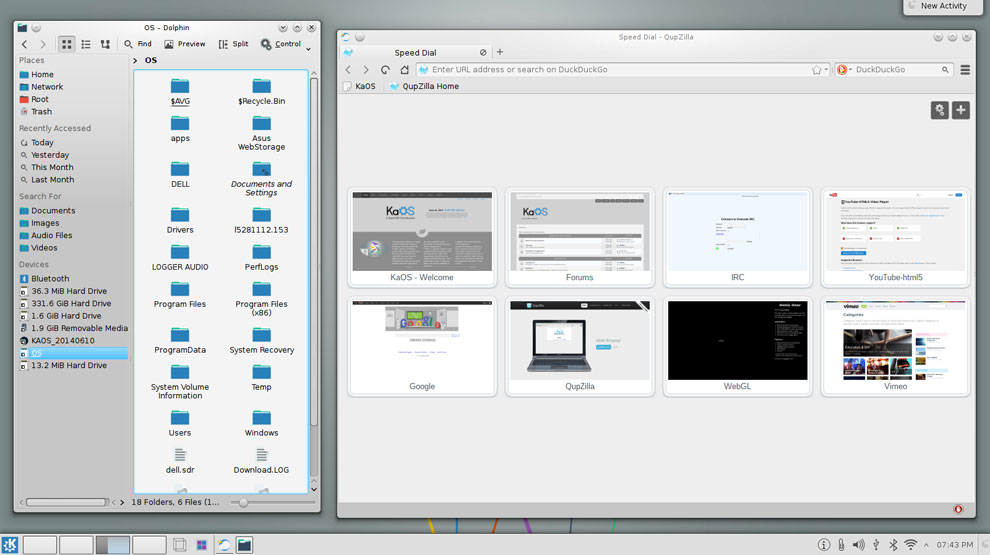Click search magnifier in QupZilla
The height and width of the screenshot is (555, 990).
(945, 70)
